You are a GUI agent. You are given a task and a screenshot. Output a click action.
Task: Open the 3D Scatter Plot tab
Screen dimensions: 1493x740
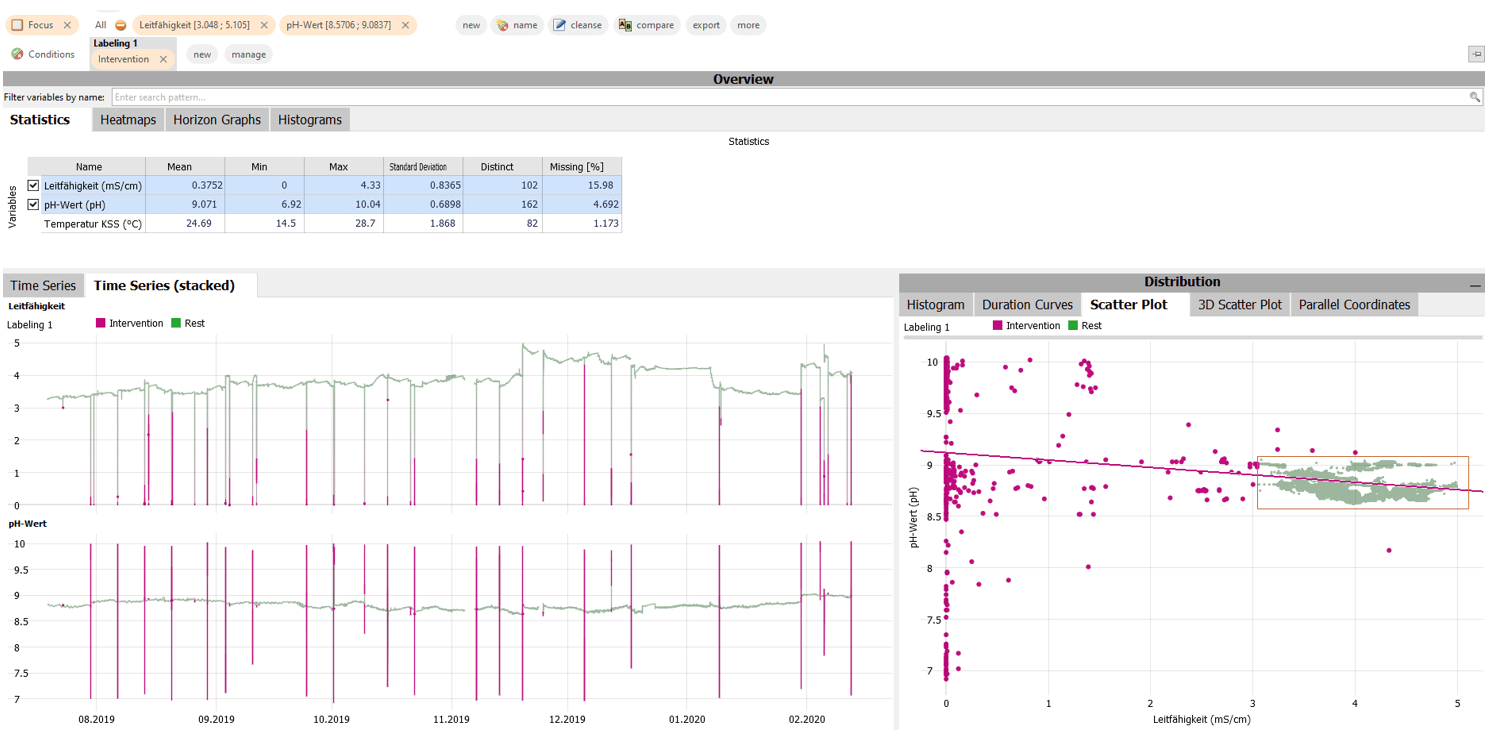[1239, 304]
